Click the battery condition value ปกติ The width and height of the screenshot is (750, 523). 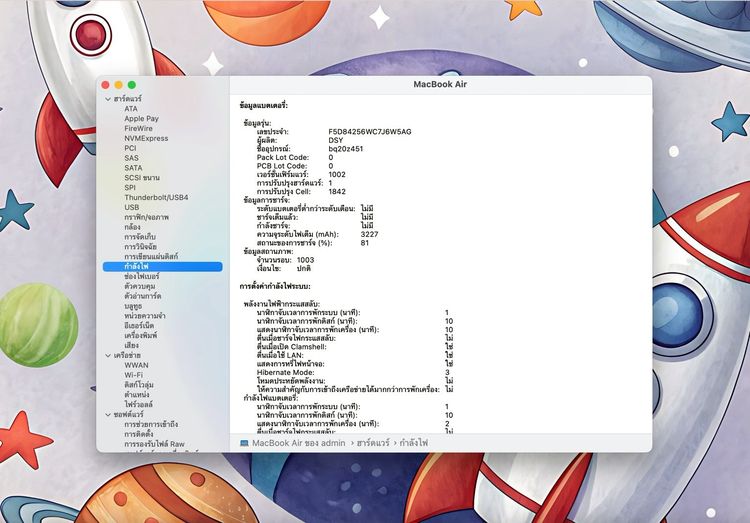pyautogui.click(x=304, y=268)
